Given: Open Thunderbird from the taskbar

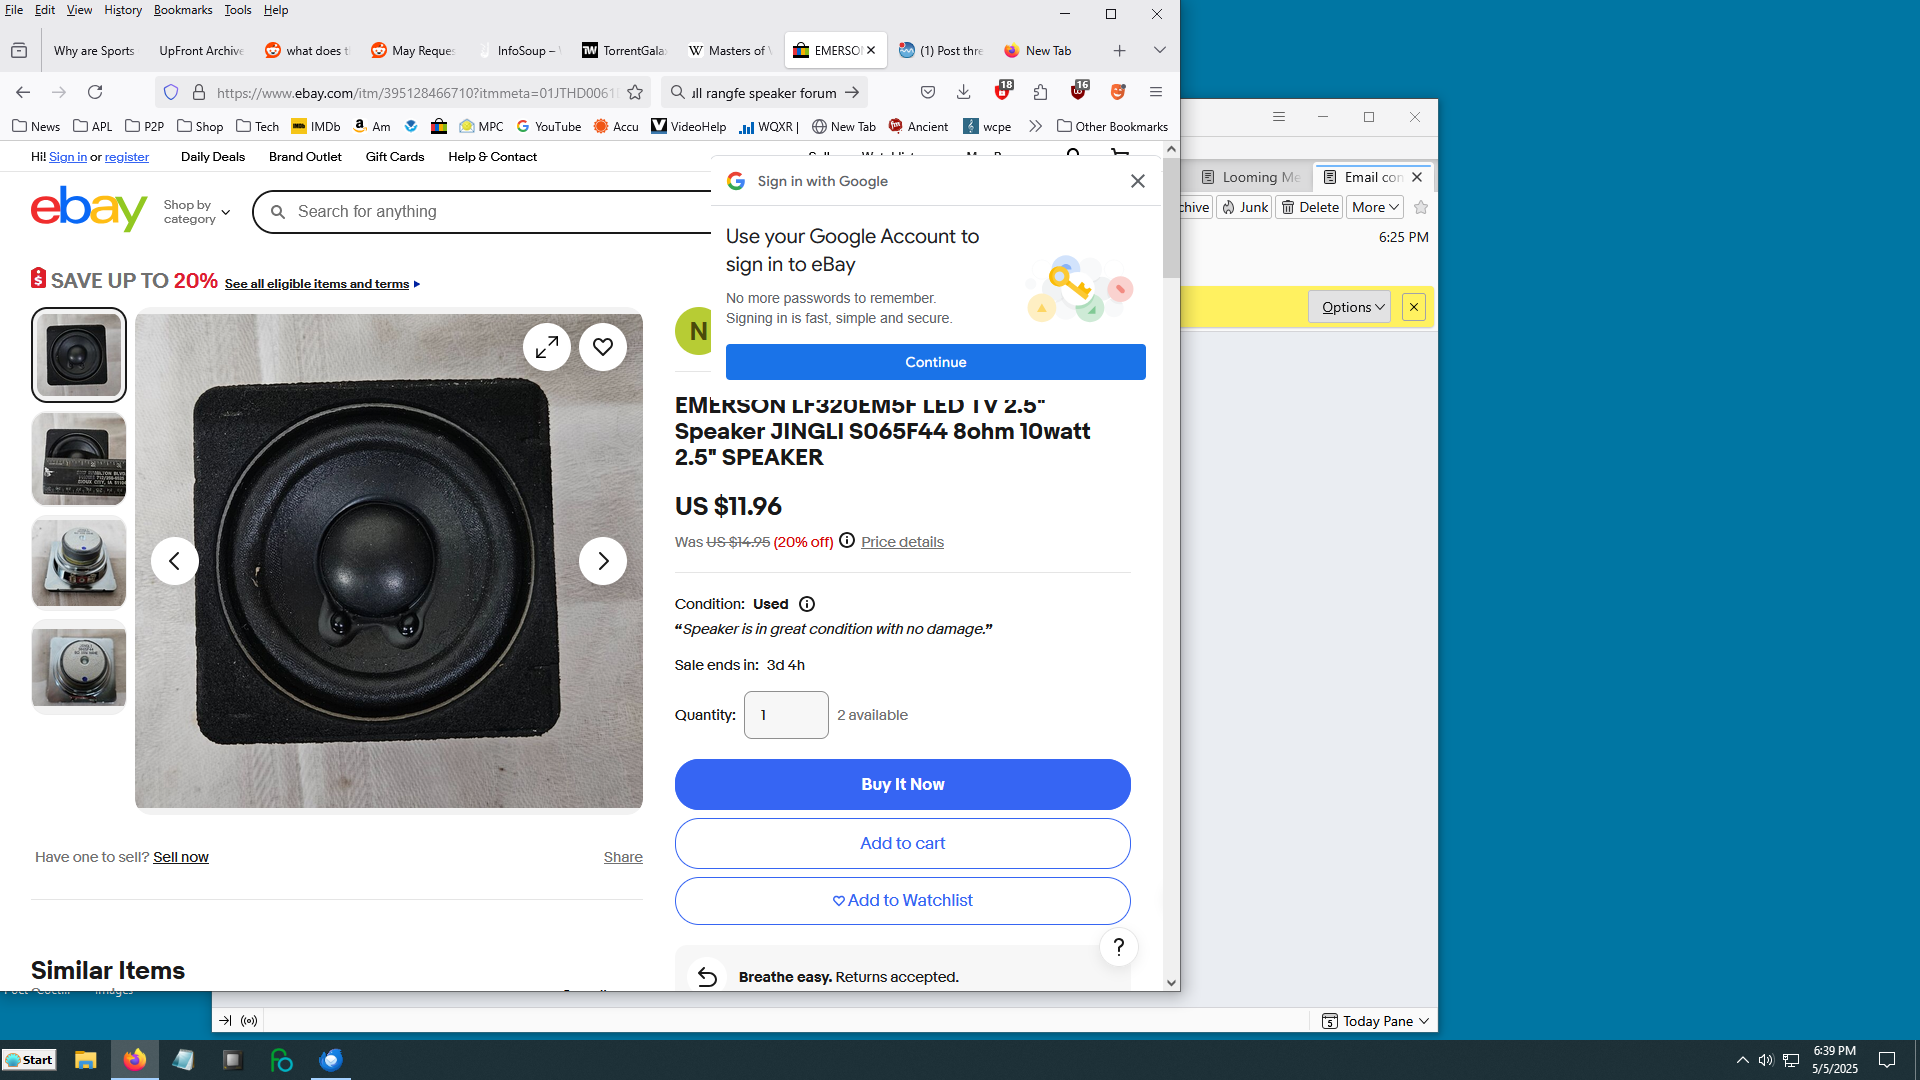Looking at the screenshot, I should 331,1060.
